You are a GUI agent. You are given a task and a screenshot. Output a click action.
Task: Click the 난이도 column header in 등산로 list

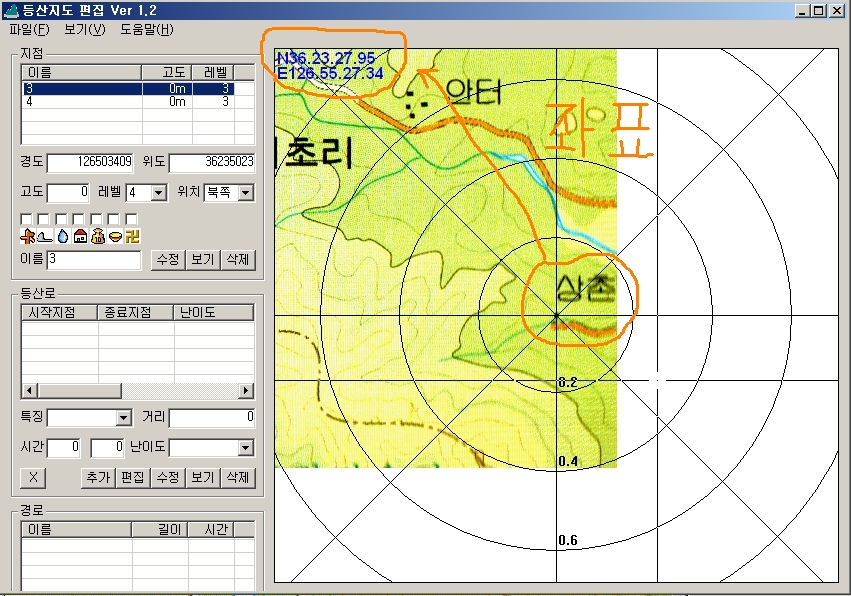[213, 313]
